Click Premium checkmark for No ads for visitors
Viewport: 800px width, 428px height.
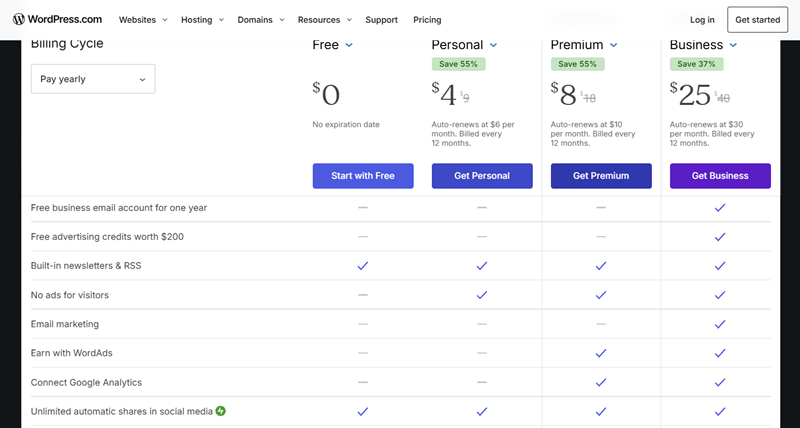601,295
